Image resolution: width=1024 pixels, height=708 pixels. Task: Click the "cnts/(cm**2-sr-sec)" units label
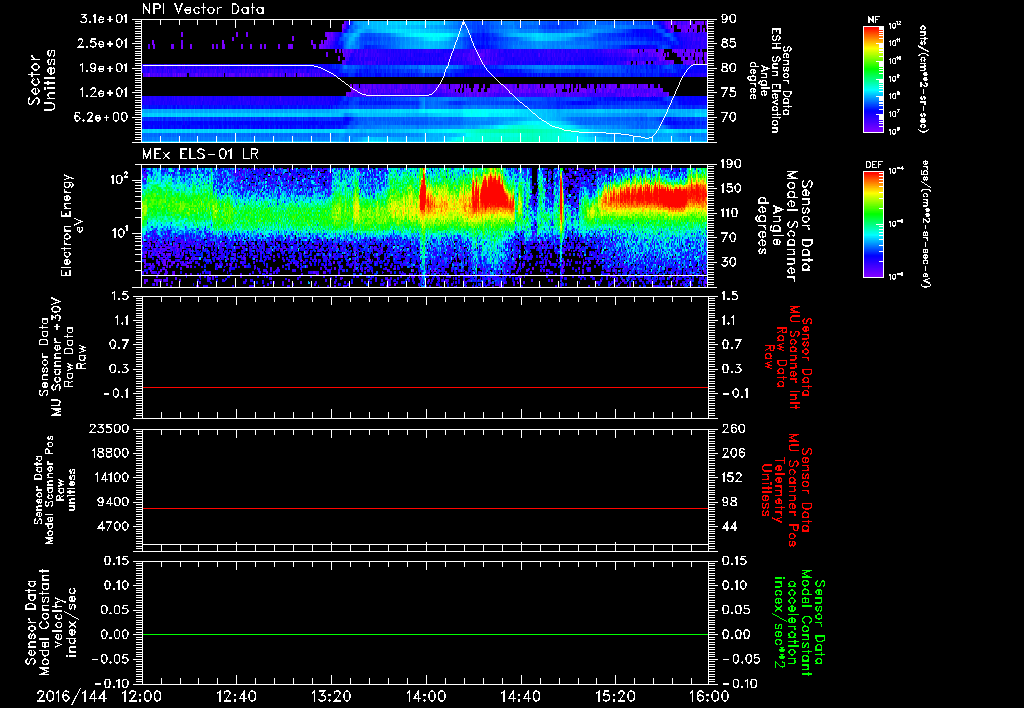[923, 79]
